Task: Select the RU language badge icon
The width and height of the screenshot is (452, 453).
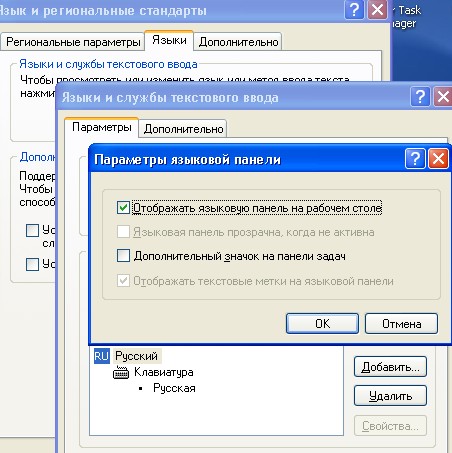Action: 102,356
